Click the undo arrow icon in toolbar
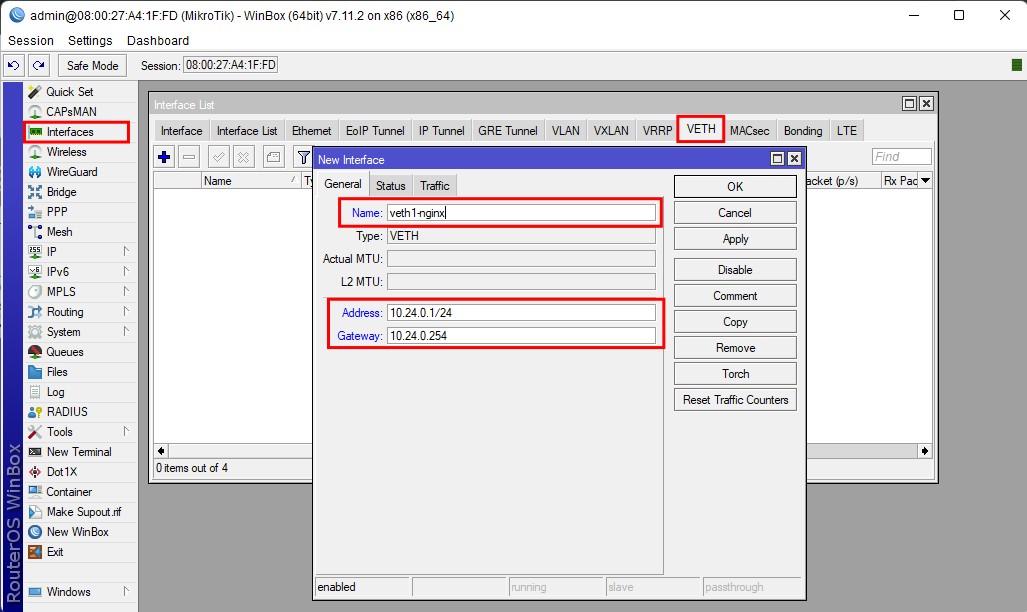The width and height of the screenshot is (1027, 612). click(14, 66)
